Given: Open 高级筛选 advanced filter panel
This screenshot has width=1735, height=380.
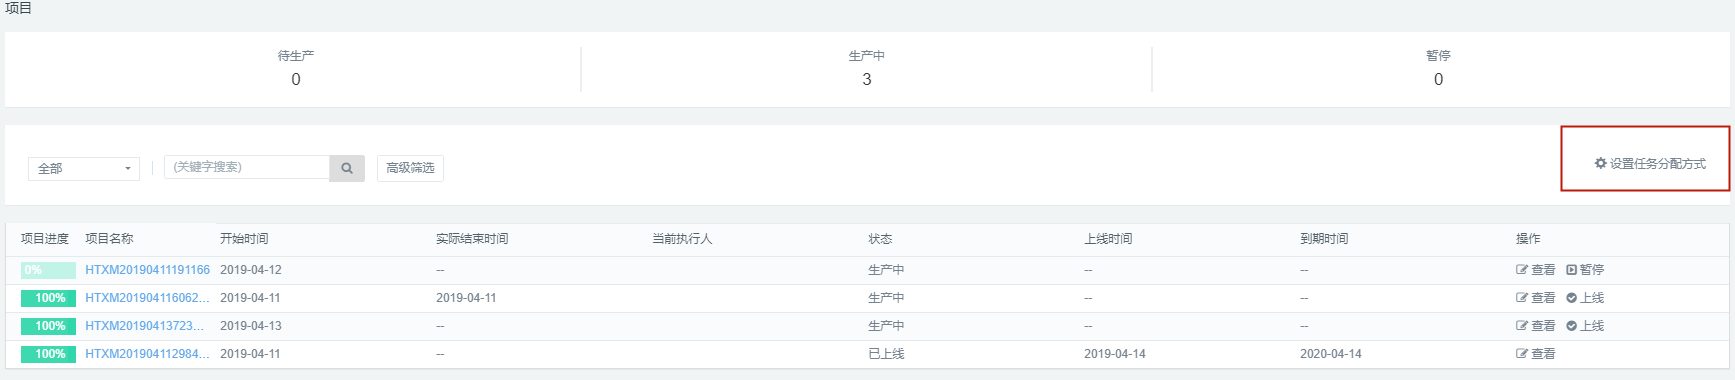Looking at the screenshot, I should 410,168.
